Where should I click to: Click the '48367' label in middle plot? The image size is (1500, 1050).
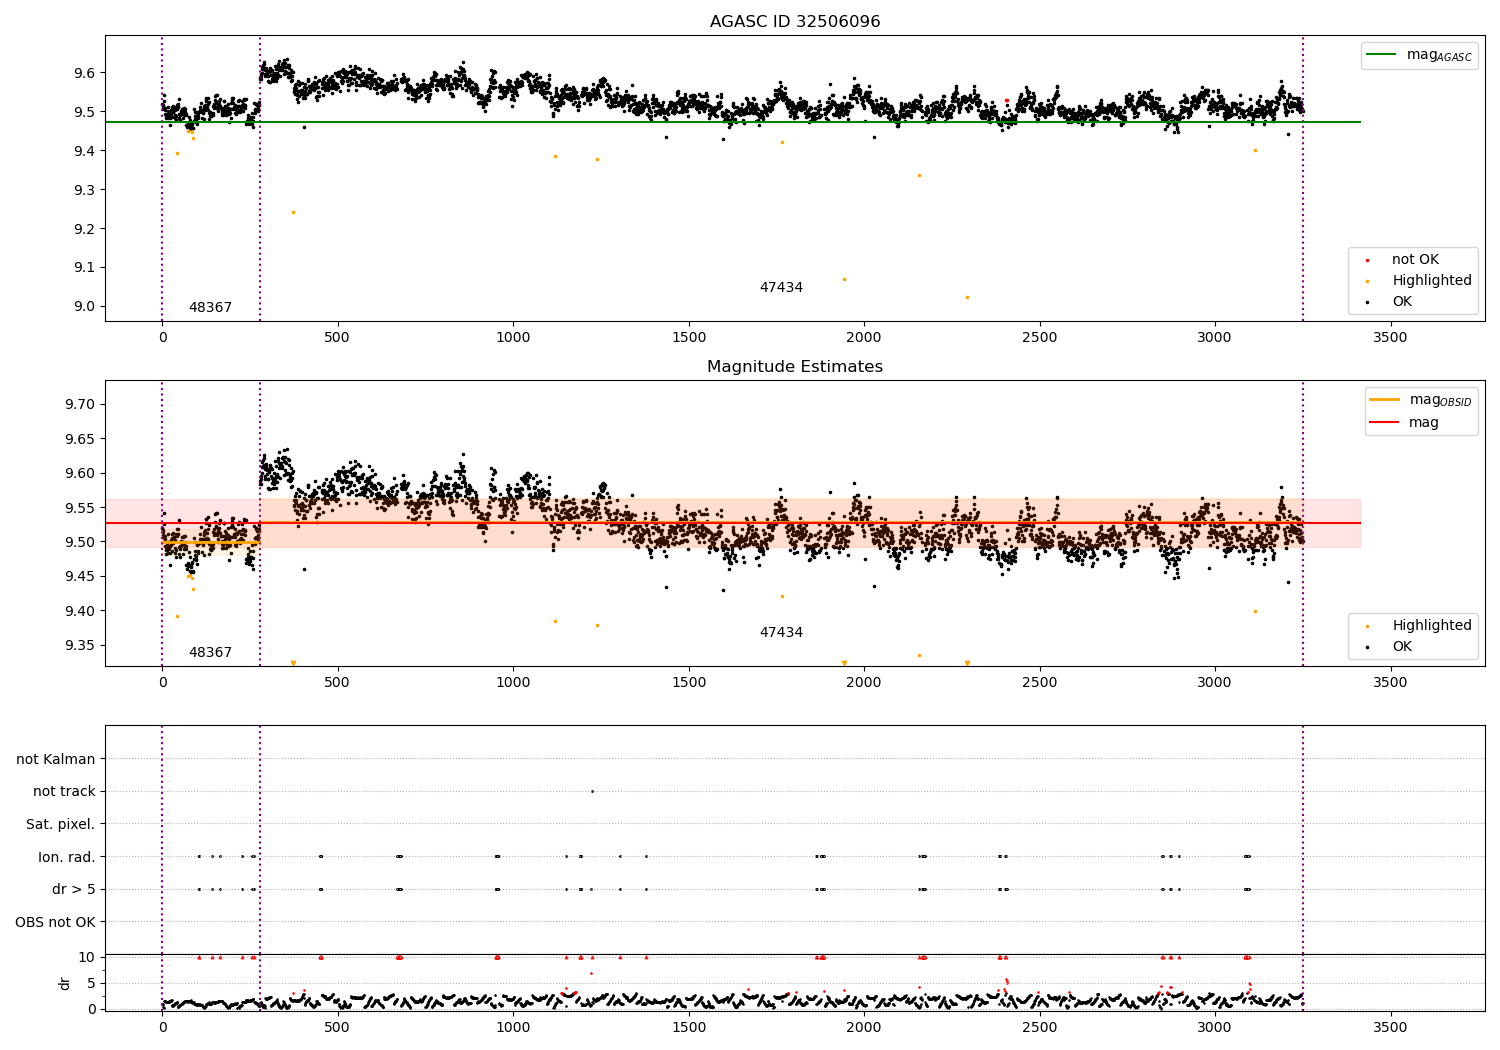tap(210, 653)
